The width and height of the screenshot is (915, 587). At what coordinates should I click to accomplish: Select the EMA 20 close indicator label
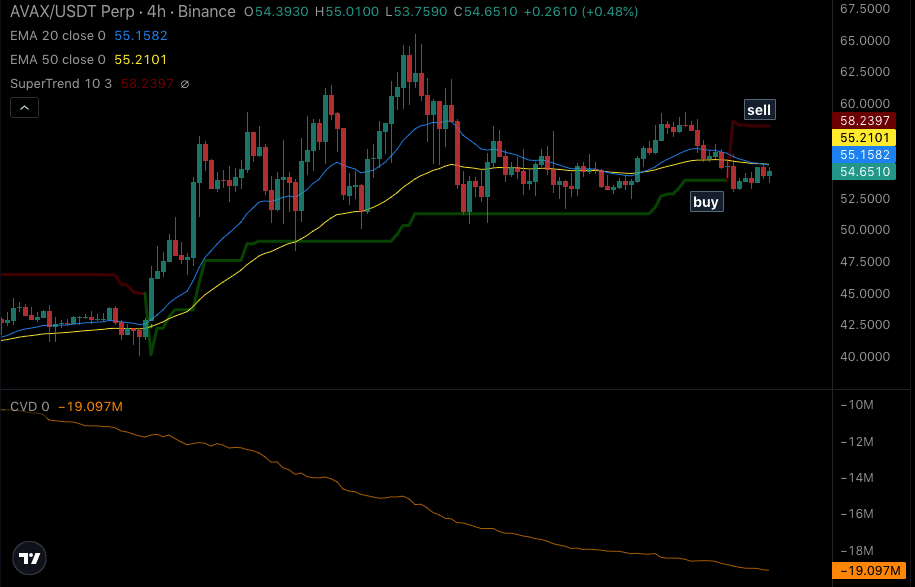[x=58, y=36]
